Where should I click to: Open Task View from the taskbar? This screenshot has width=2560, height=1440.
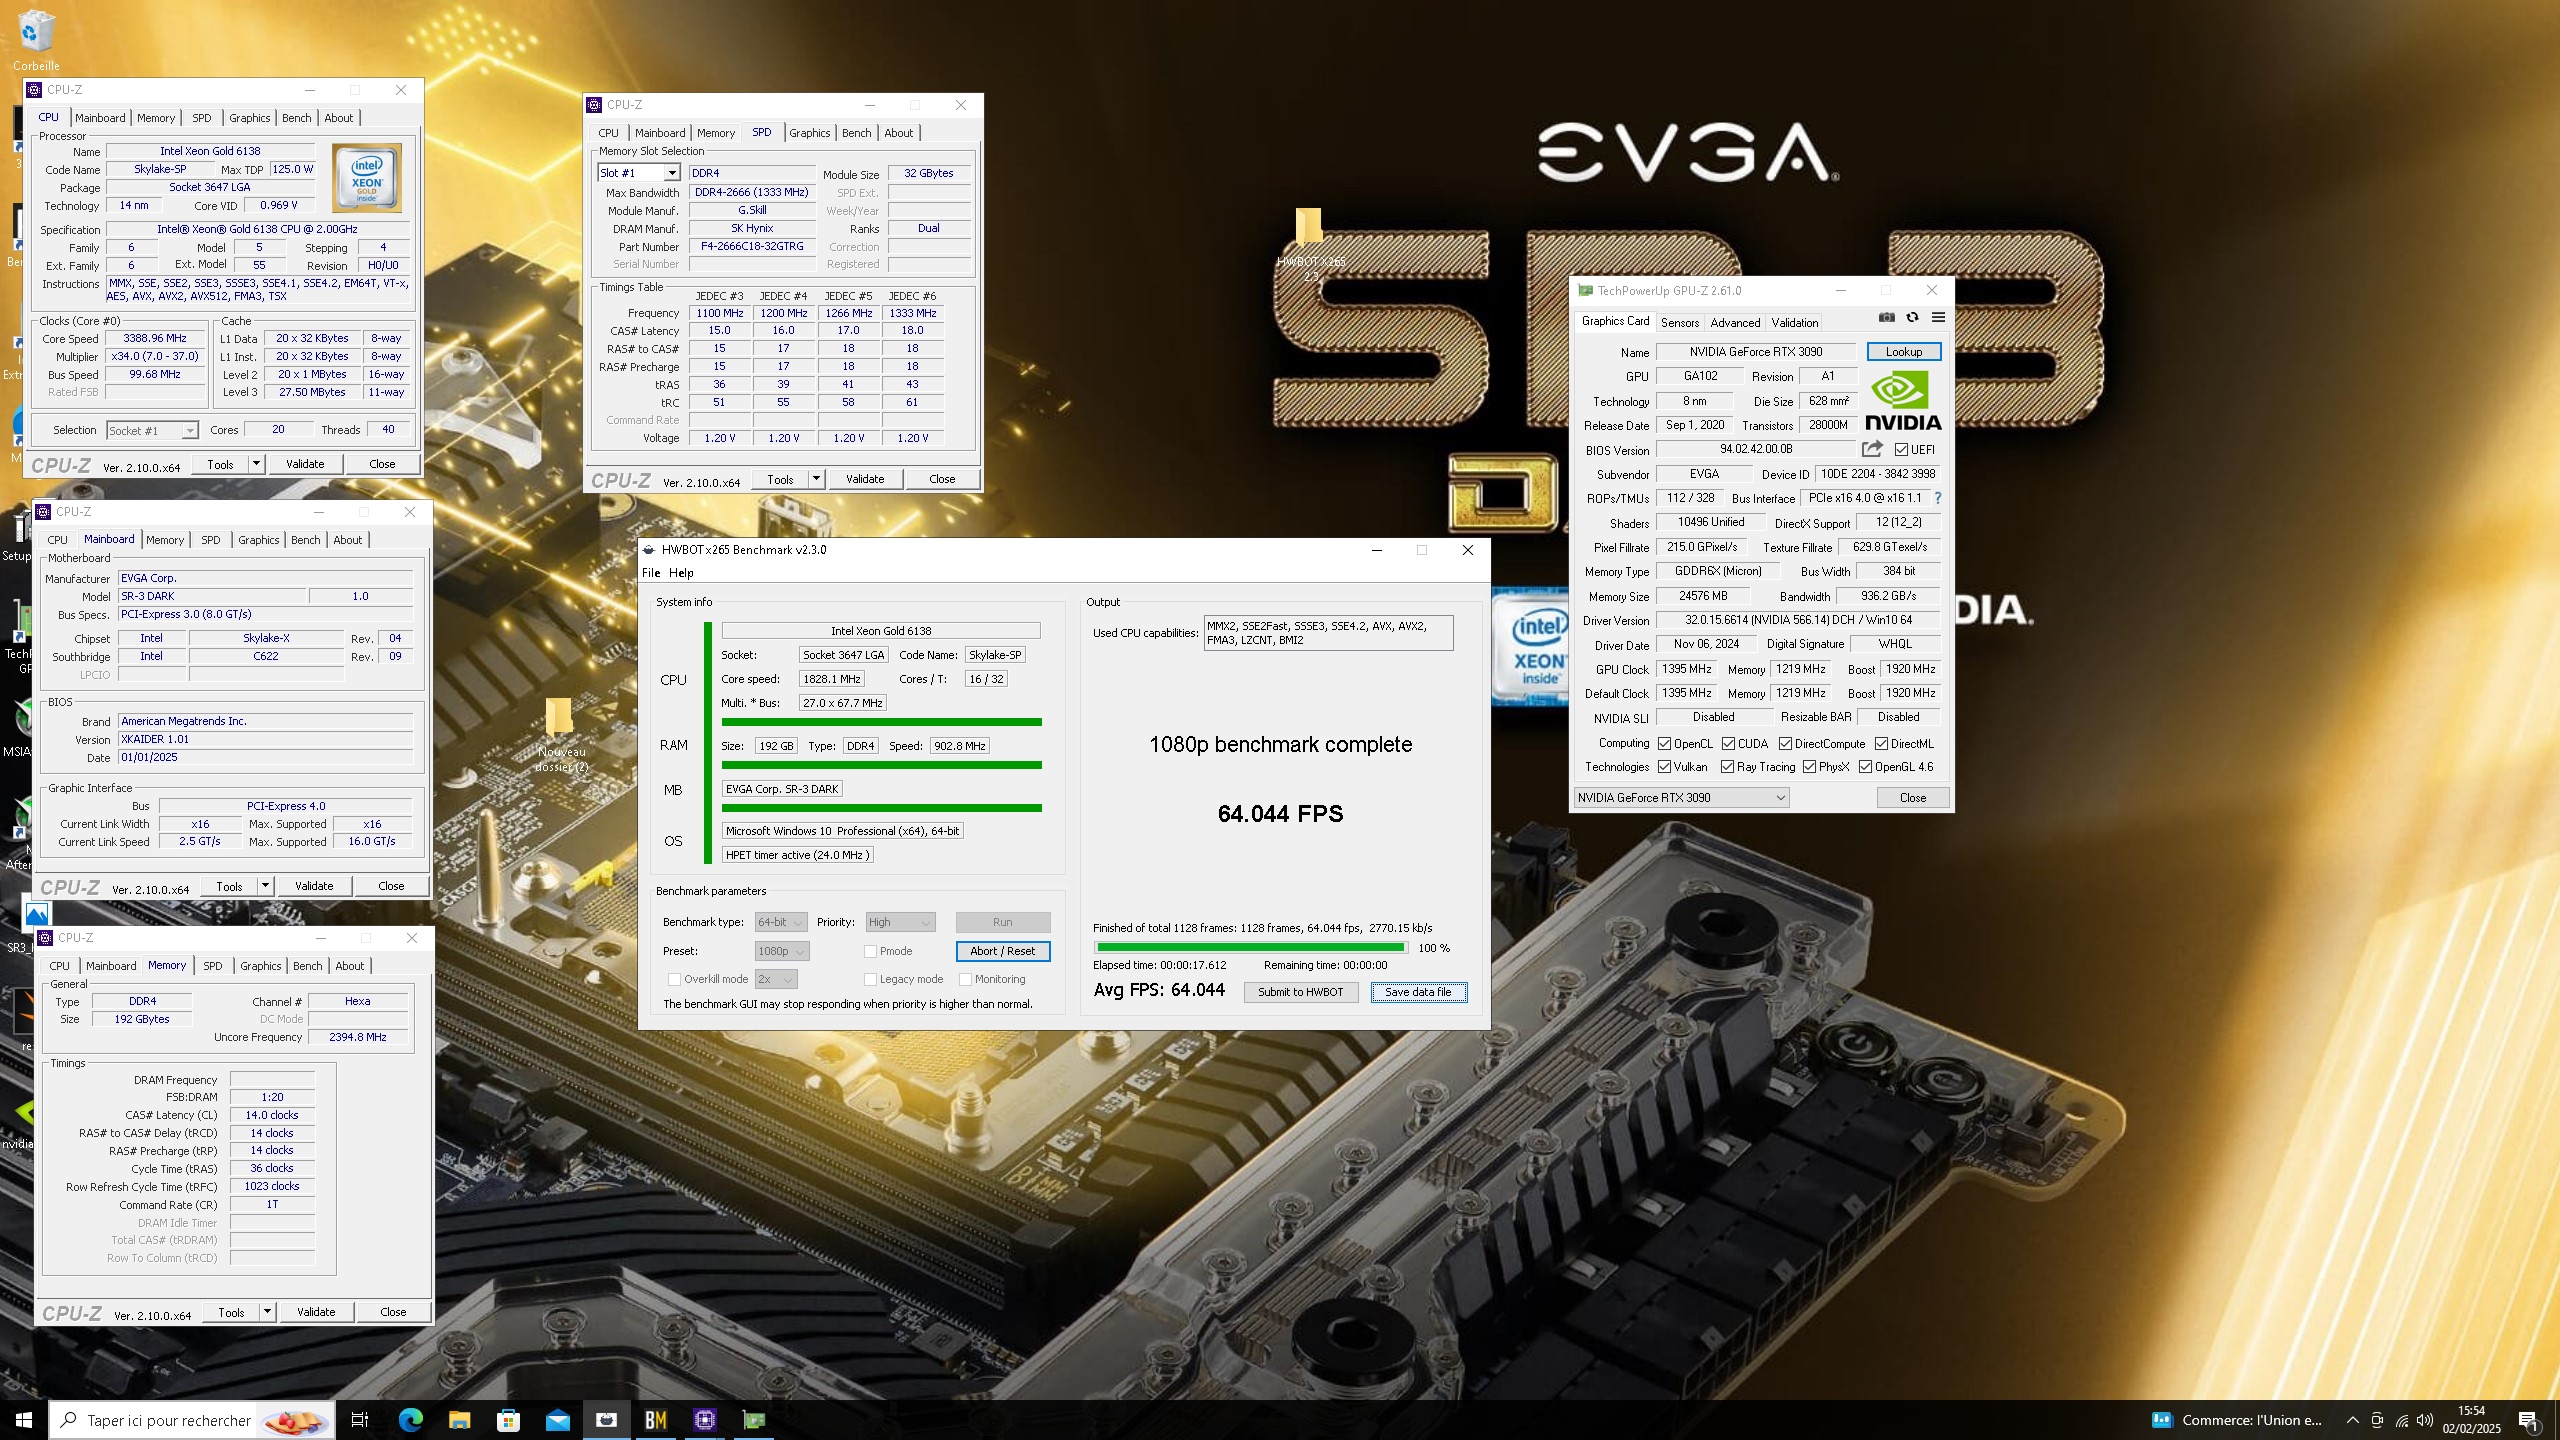[x=360, y=1420]
